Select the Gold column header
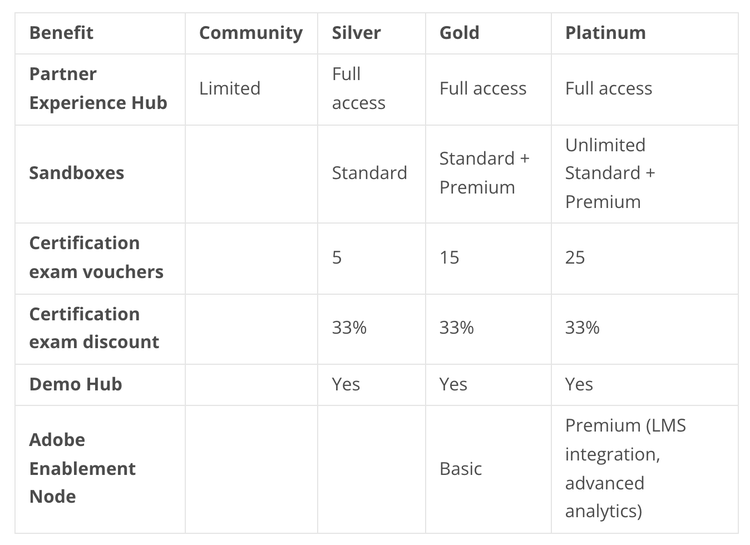750x545 pixels. point(459,33)
